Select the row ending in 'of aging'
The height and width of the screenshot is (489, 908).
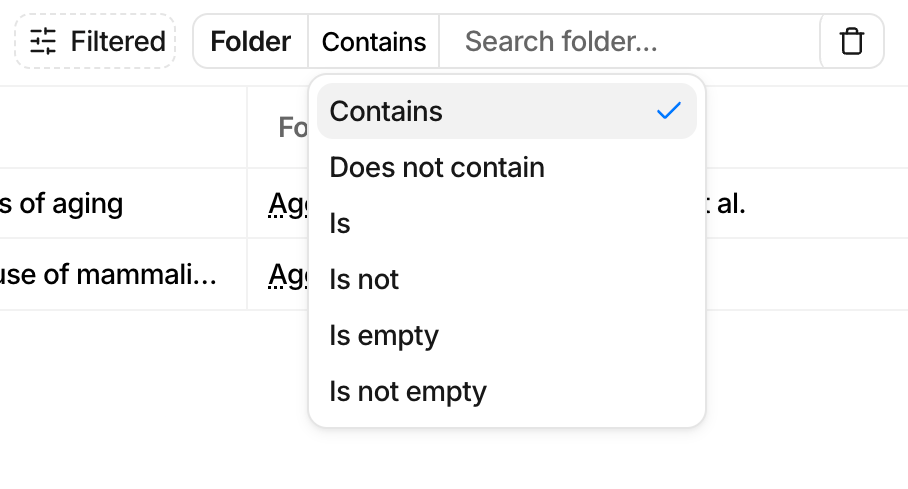coord(62,204)
